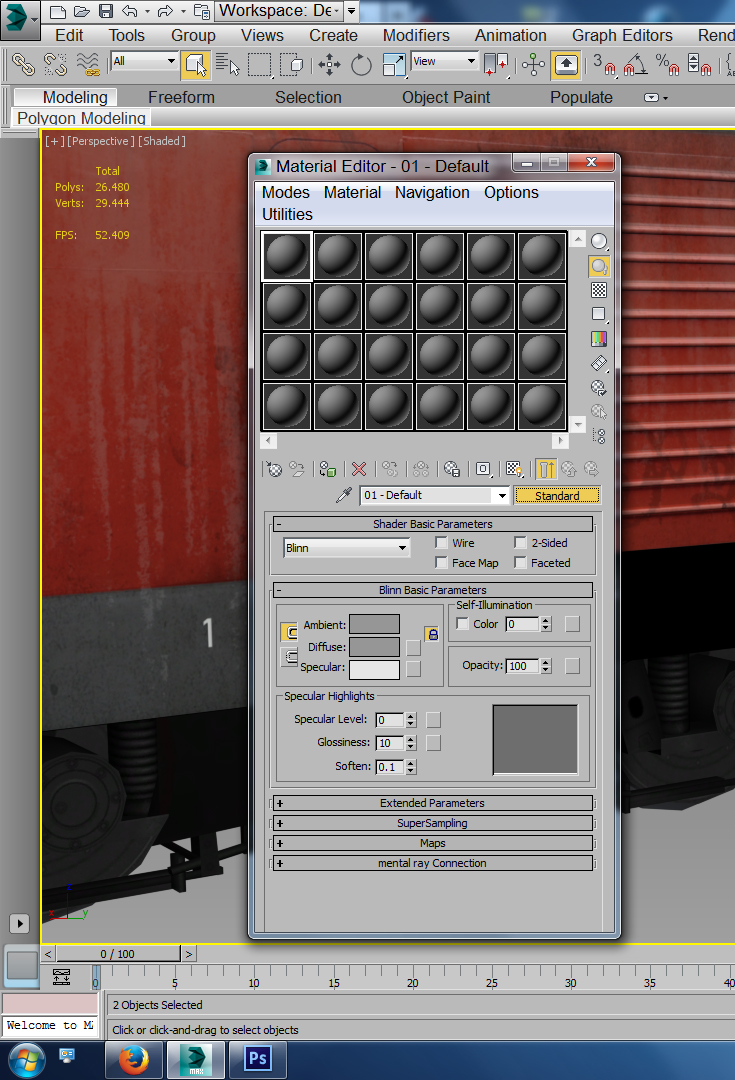Enable the 2-Sided checkbox
735x1080 pixels.
pyautogui.click(x=520, y=543)
